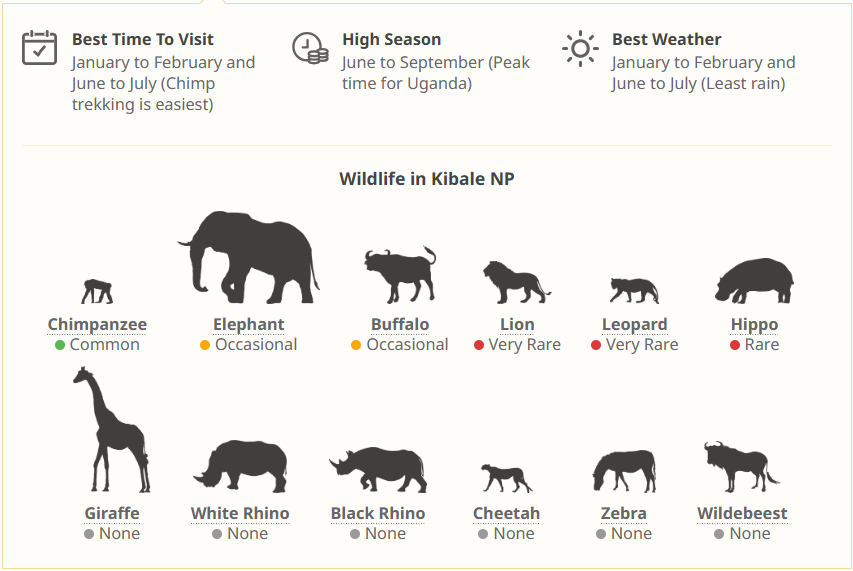Image resolution: width=853 pixels, height=571 pixels.
Task: Click the black rhino silhouette icon
Action: [378, 469]
